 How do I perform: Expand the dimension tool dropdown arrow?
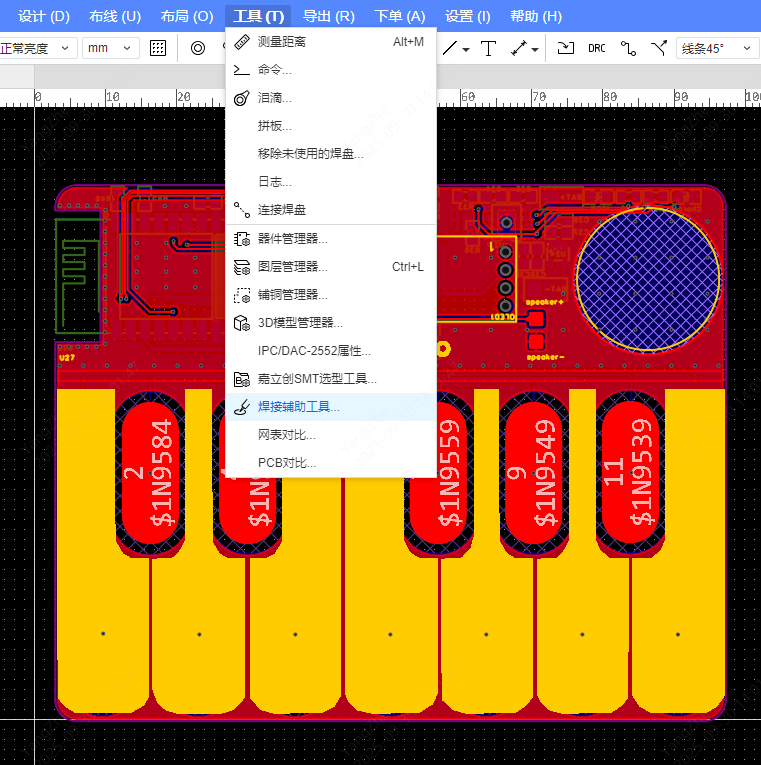pos(535,49)
